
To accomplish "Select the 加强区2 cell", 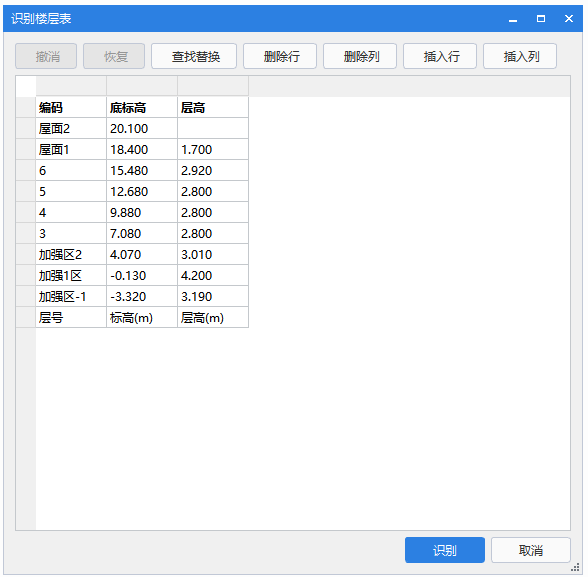I will 71,254.
